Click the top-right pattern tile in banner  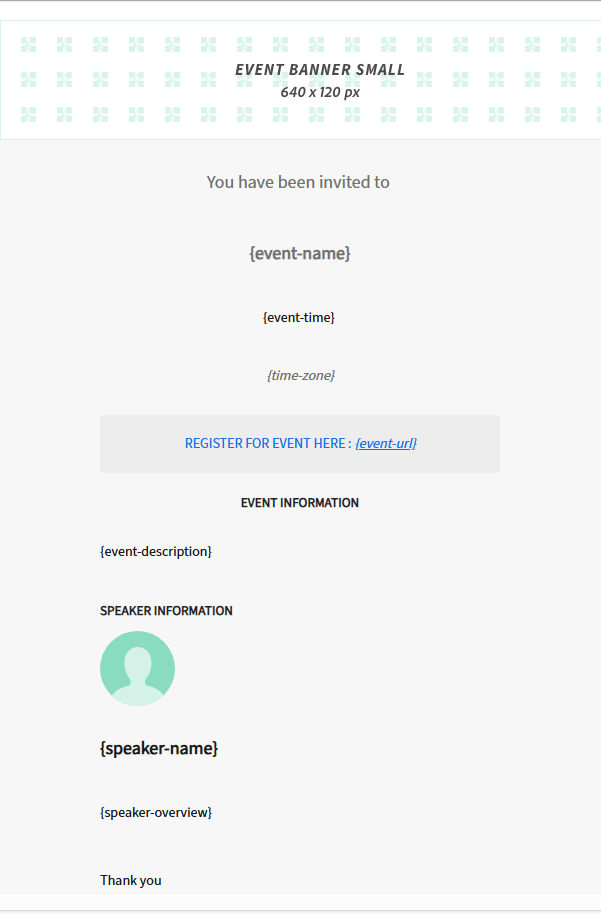[x=568, y=44]
